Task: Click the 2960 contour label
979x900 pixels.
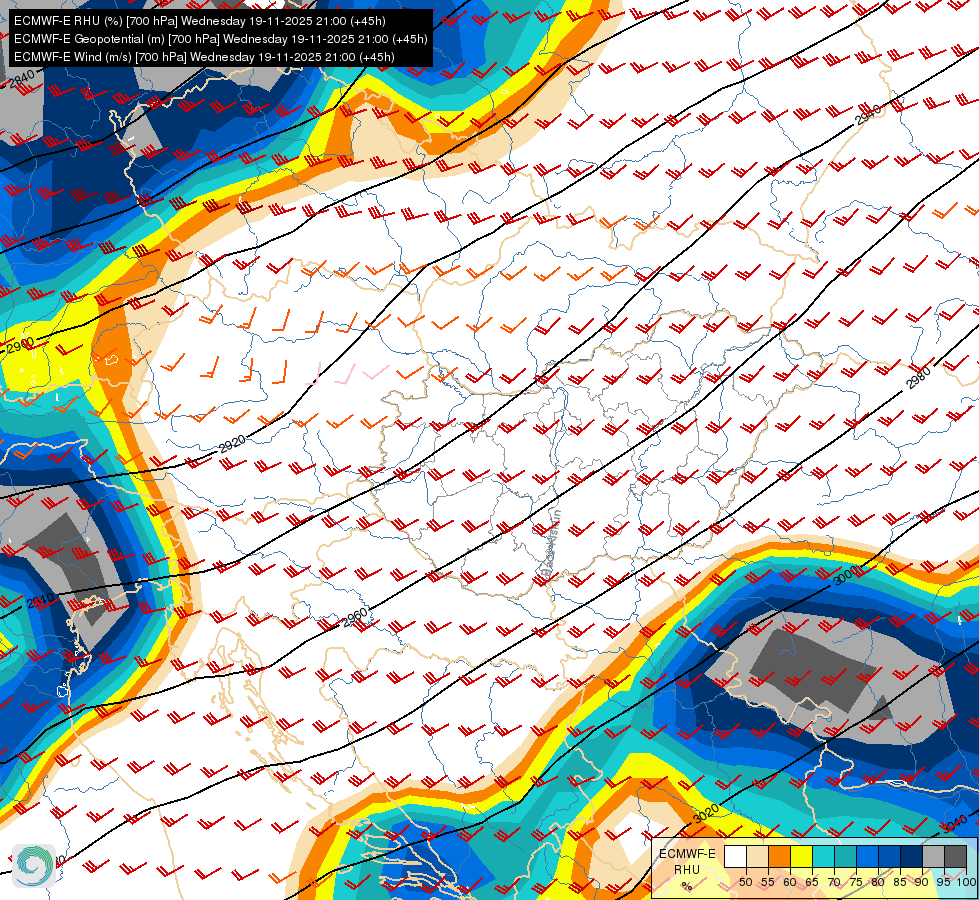Action: click(356, 617)
